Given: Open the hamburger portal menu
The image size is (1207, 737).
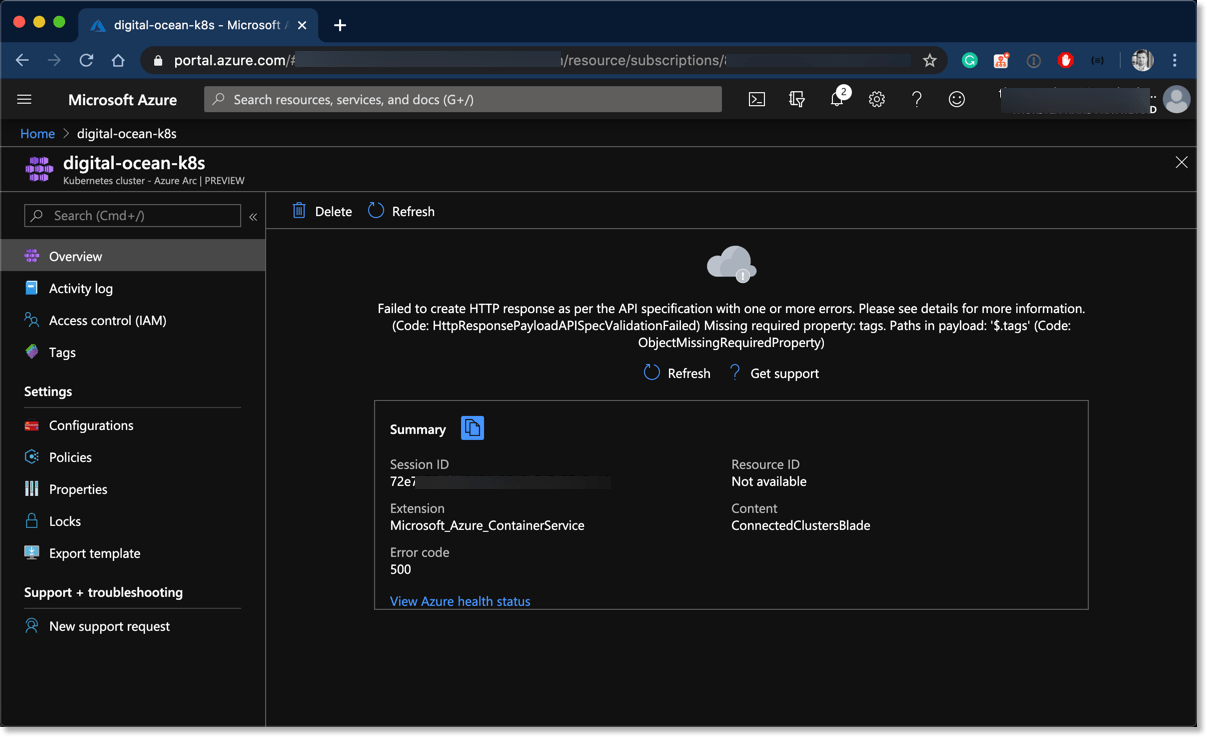Looking at the screenshot, I should [x=24, y=100].
